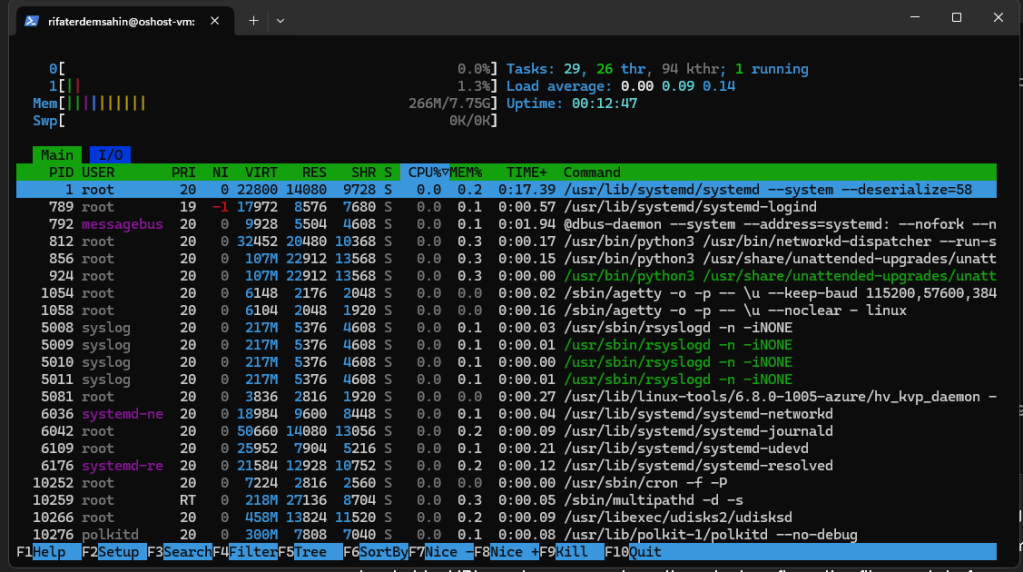Viewport: 1023px width, 572px height.
Task: Sort by the PRI column header
Action: coord(183,173)
